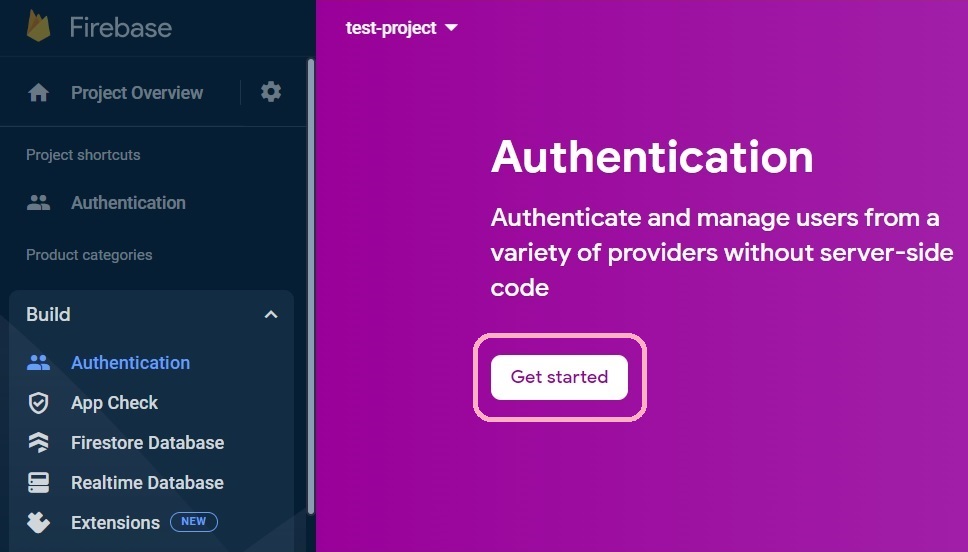Click the Firebase flame logo
968x552 pixels.
coord(38,26)
